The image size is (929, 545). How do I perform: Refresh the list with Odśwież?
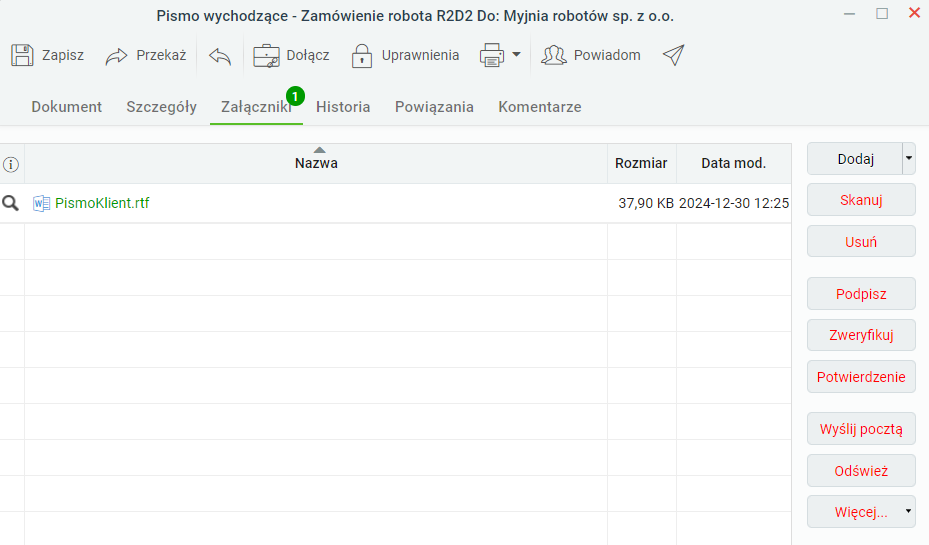tap(861, 470)
